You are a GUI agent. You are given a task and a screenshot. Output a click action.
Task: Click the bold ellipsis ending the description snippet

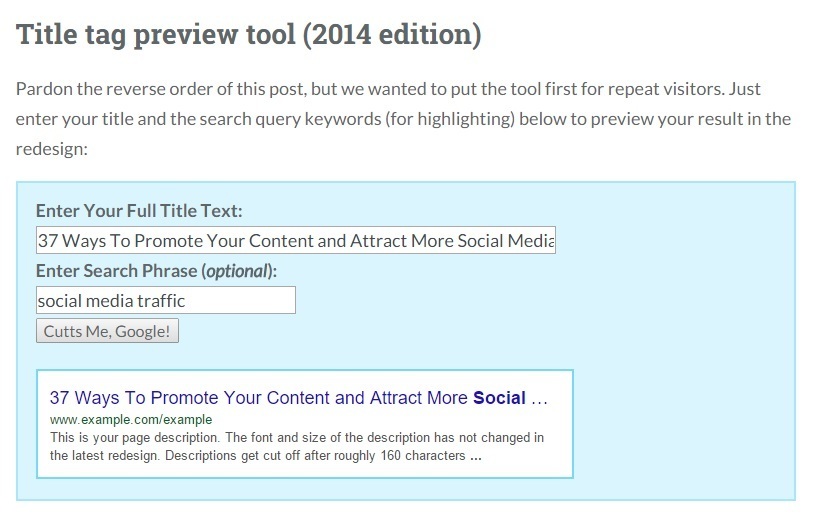click(x=476, y=457)
